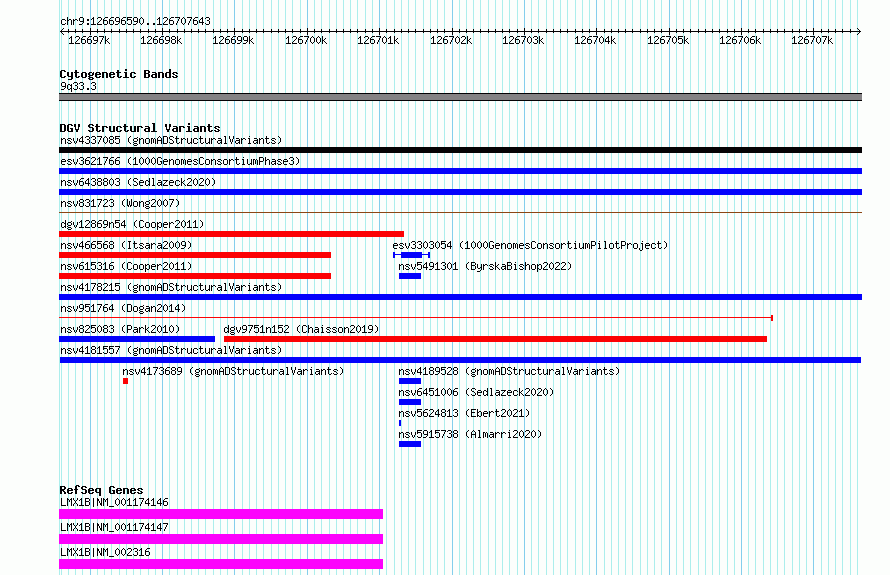Select the esv3621766 1000GenomesConsortiumPhase3 label
890x575 pixels.
(180, 161)
